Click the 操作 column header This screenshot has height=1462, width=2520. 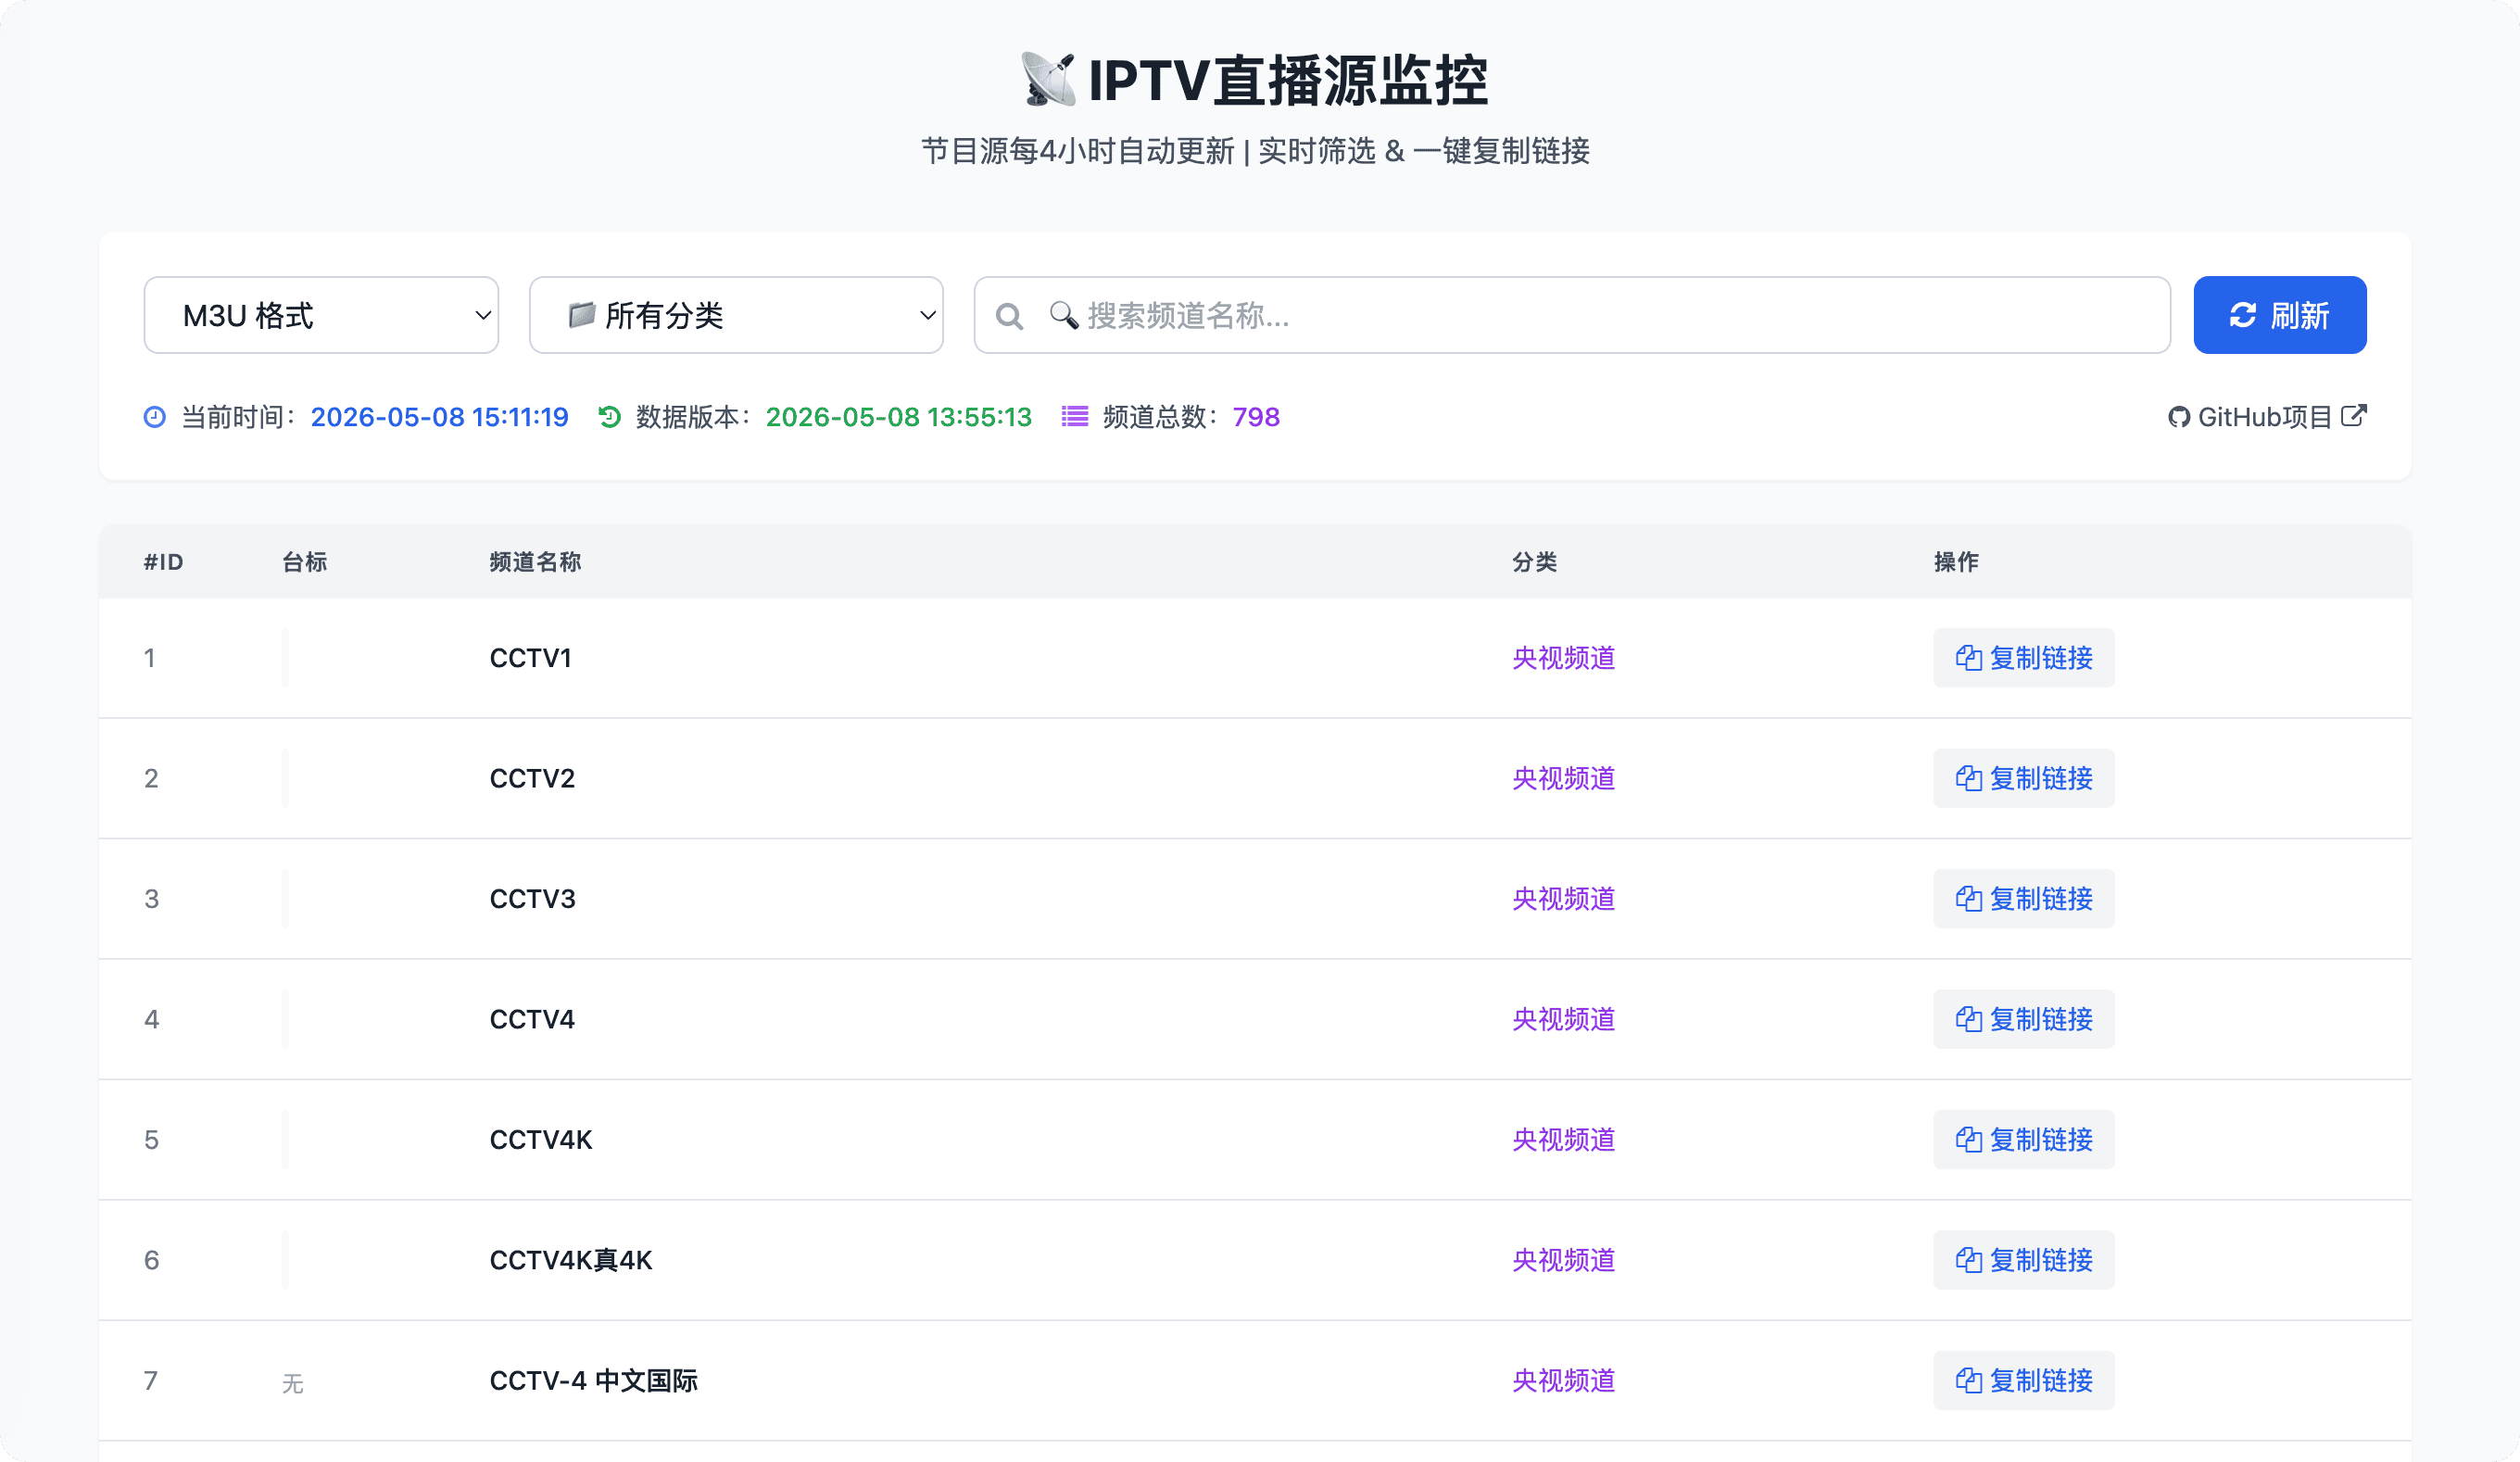[1956, 562]
